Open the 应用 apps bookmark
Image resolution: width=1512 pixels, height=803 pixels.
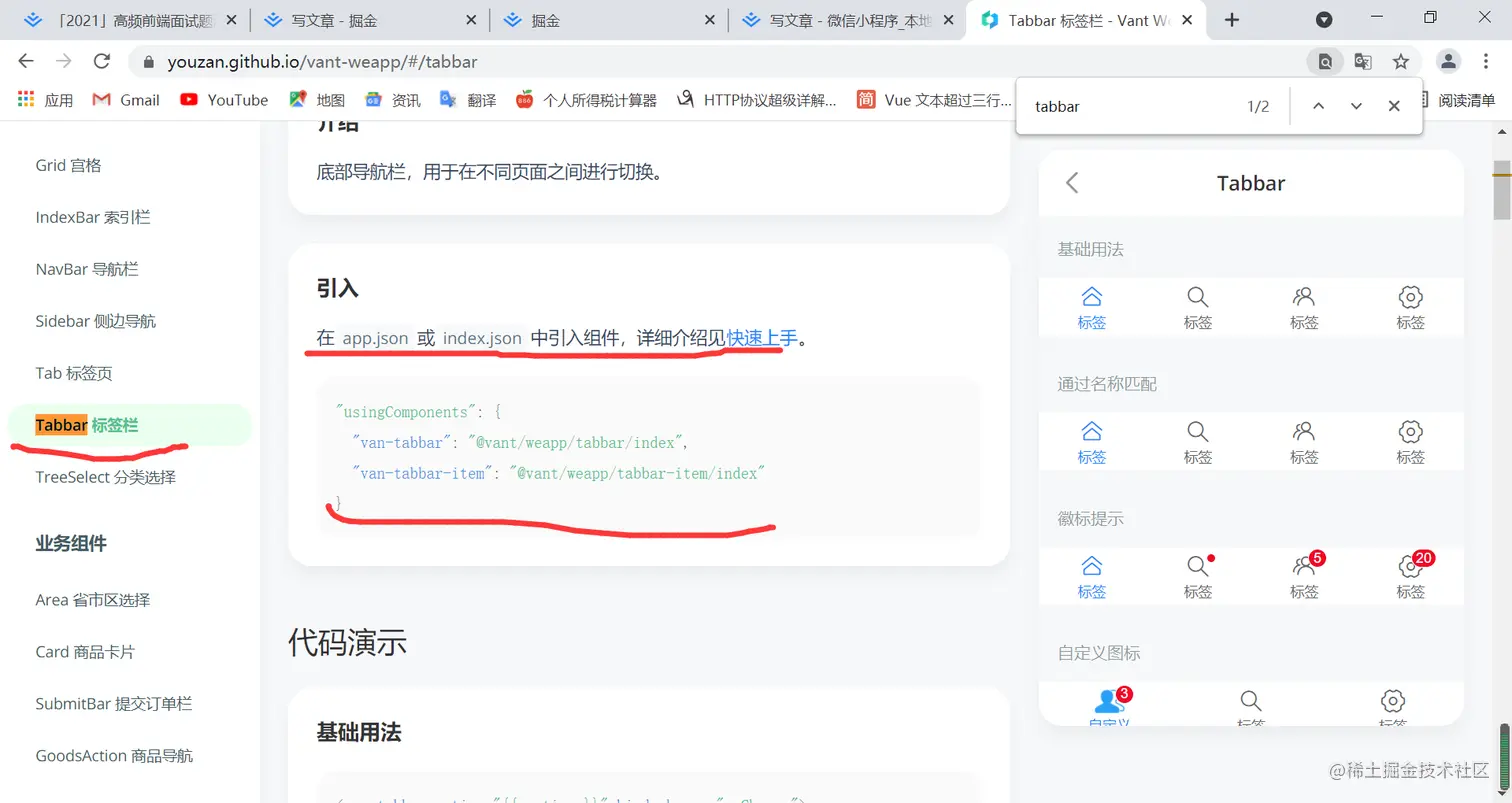pyautogui.click(x=46, y=99)
